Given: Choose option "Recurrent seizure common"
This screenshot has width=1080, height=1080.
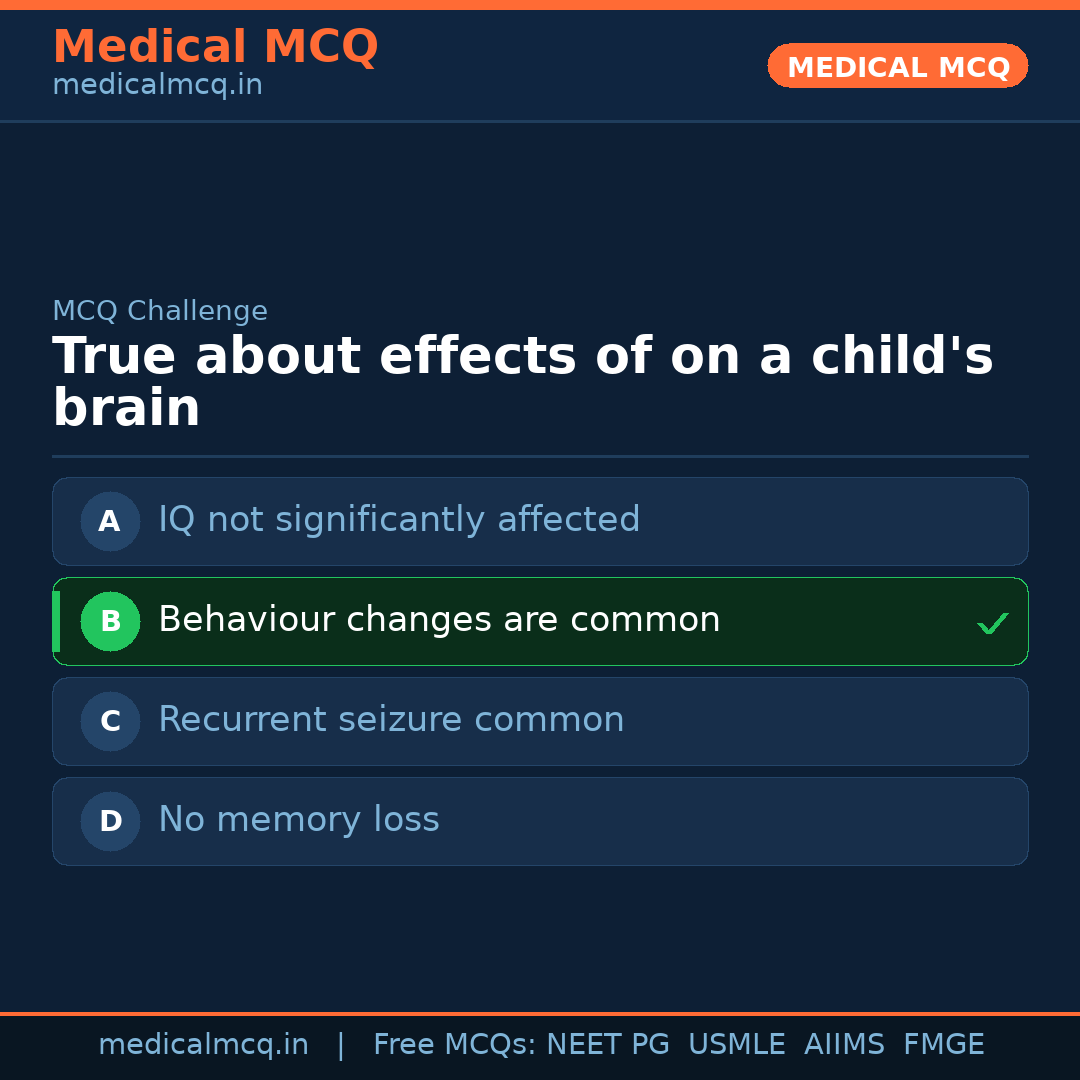Looking at the screenshot, I should 391,720.
